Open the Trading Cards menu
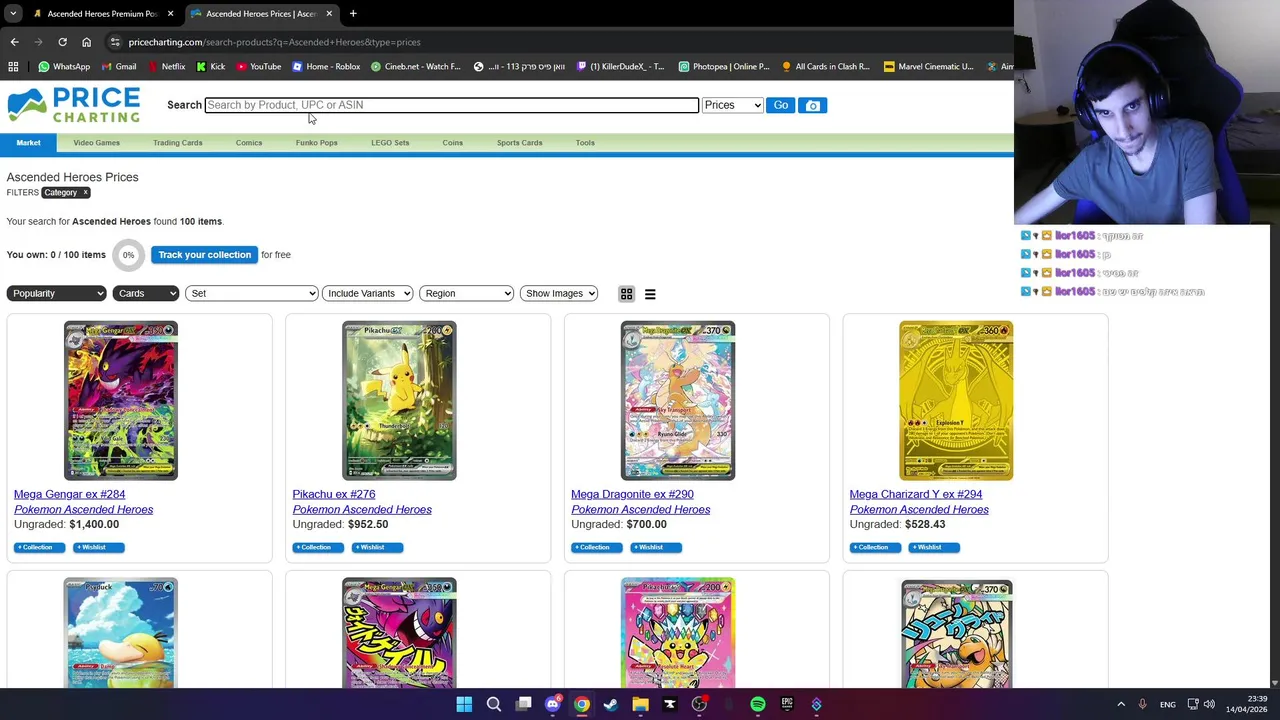Image resolution: width=1280 pixels, height=720 pixels. 178,143
